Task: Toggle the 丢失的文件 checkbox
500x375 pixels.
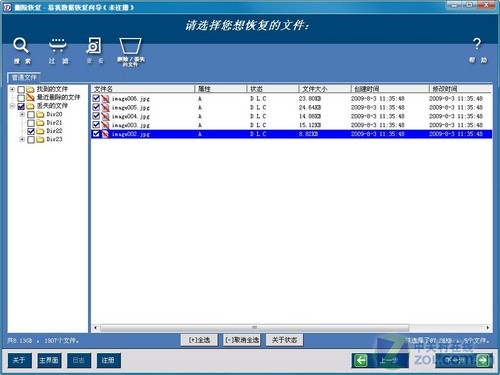Action: (21, 106)
